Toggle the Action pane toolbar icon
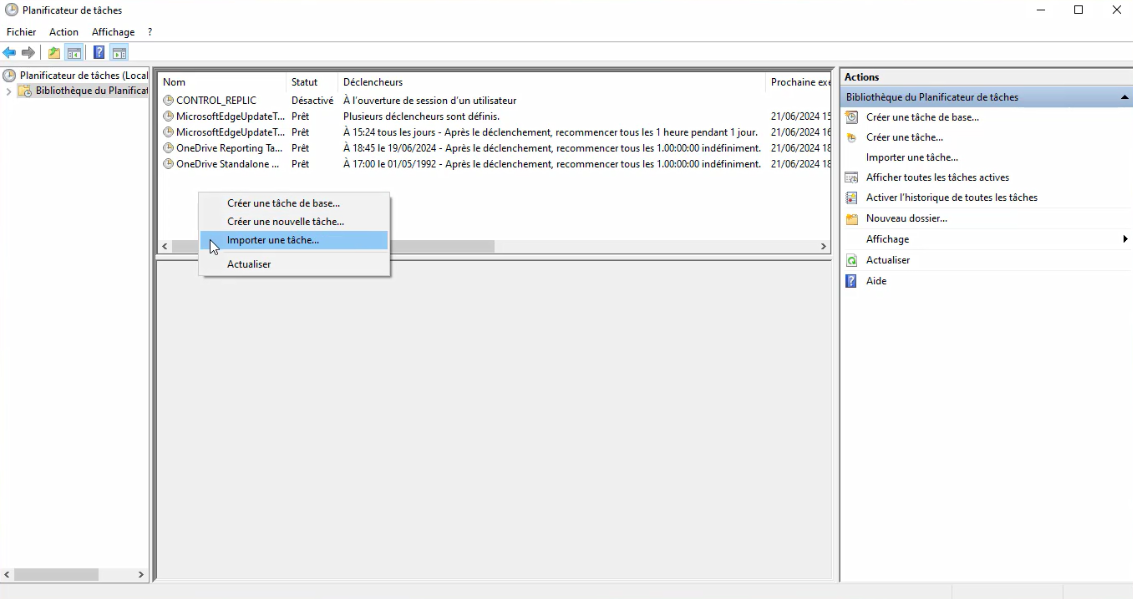The width and height of the screenshot is (1133, 599). (x=119, y=53)
